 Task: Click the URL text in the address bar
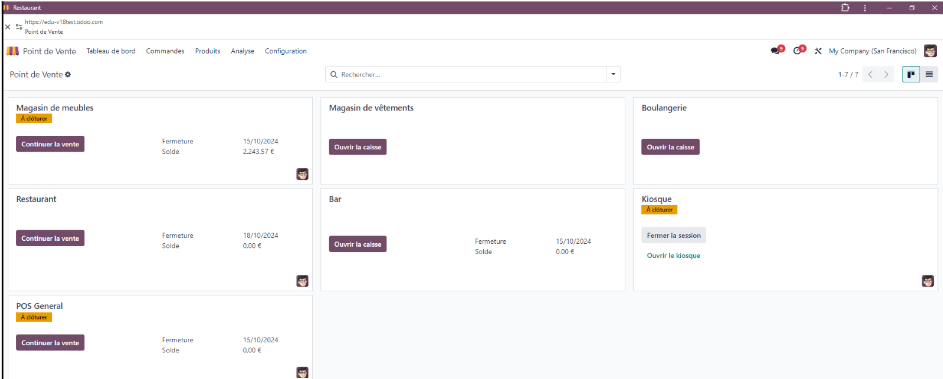pos(64,22)
